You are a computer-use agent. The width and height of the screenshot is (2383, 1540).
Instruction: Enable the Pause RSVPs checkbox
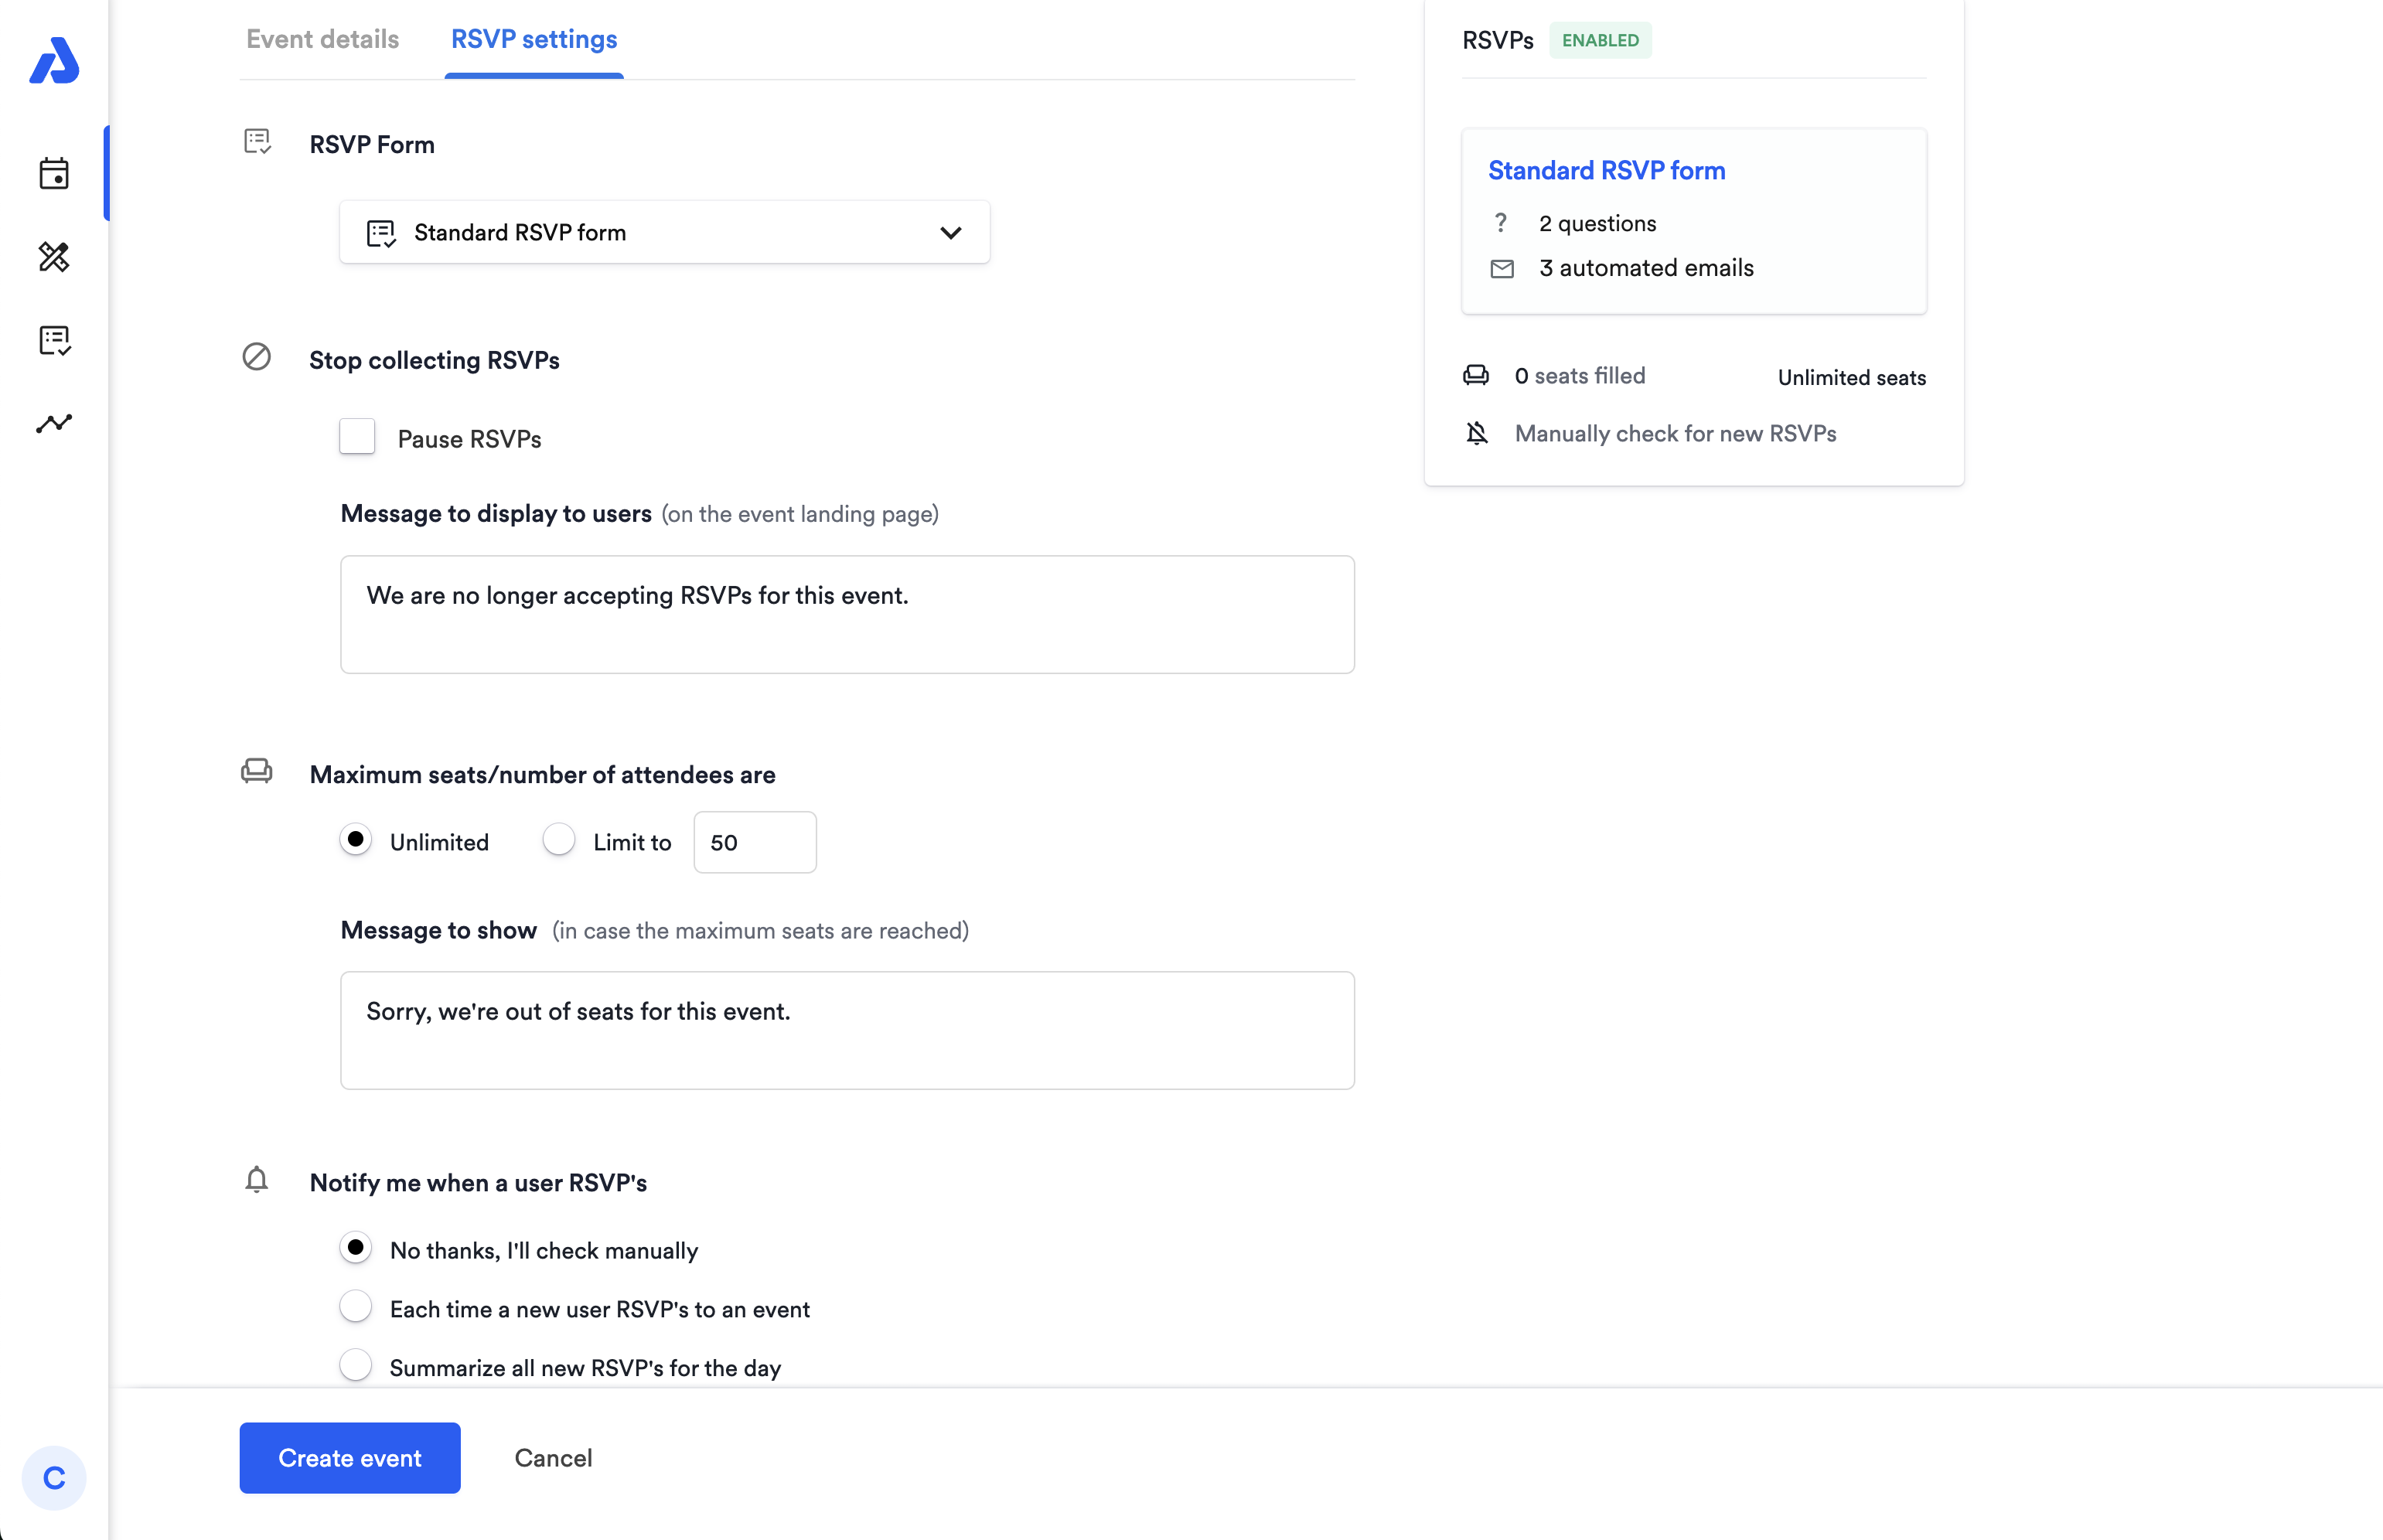[357, 437]
